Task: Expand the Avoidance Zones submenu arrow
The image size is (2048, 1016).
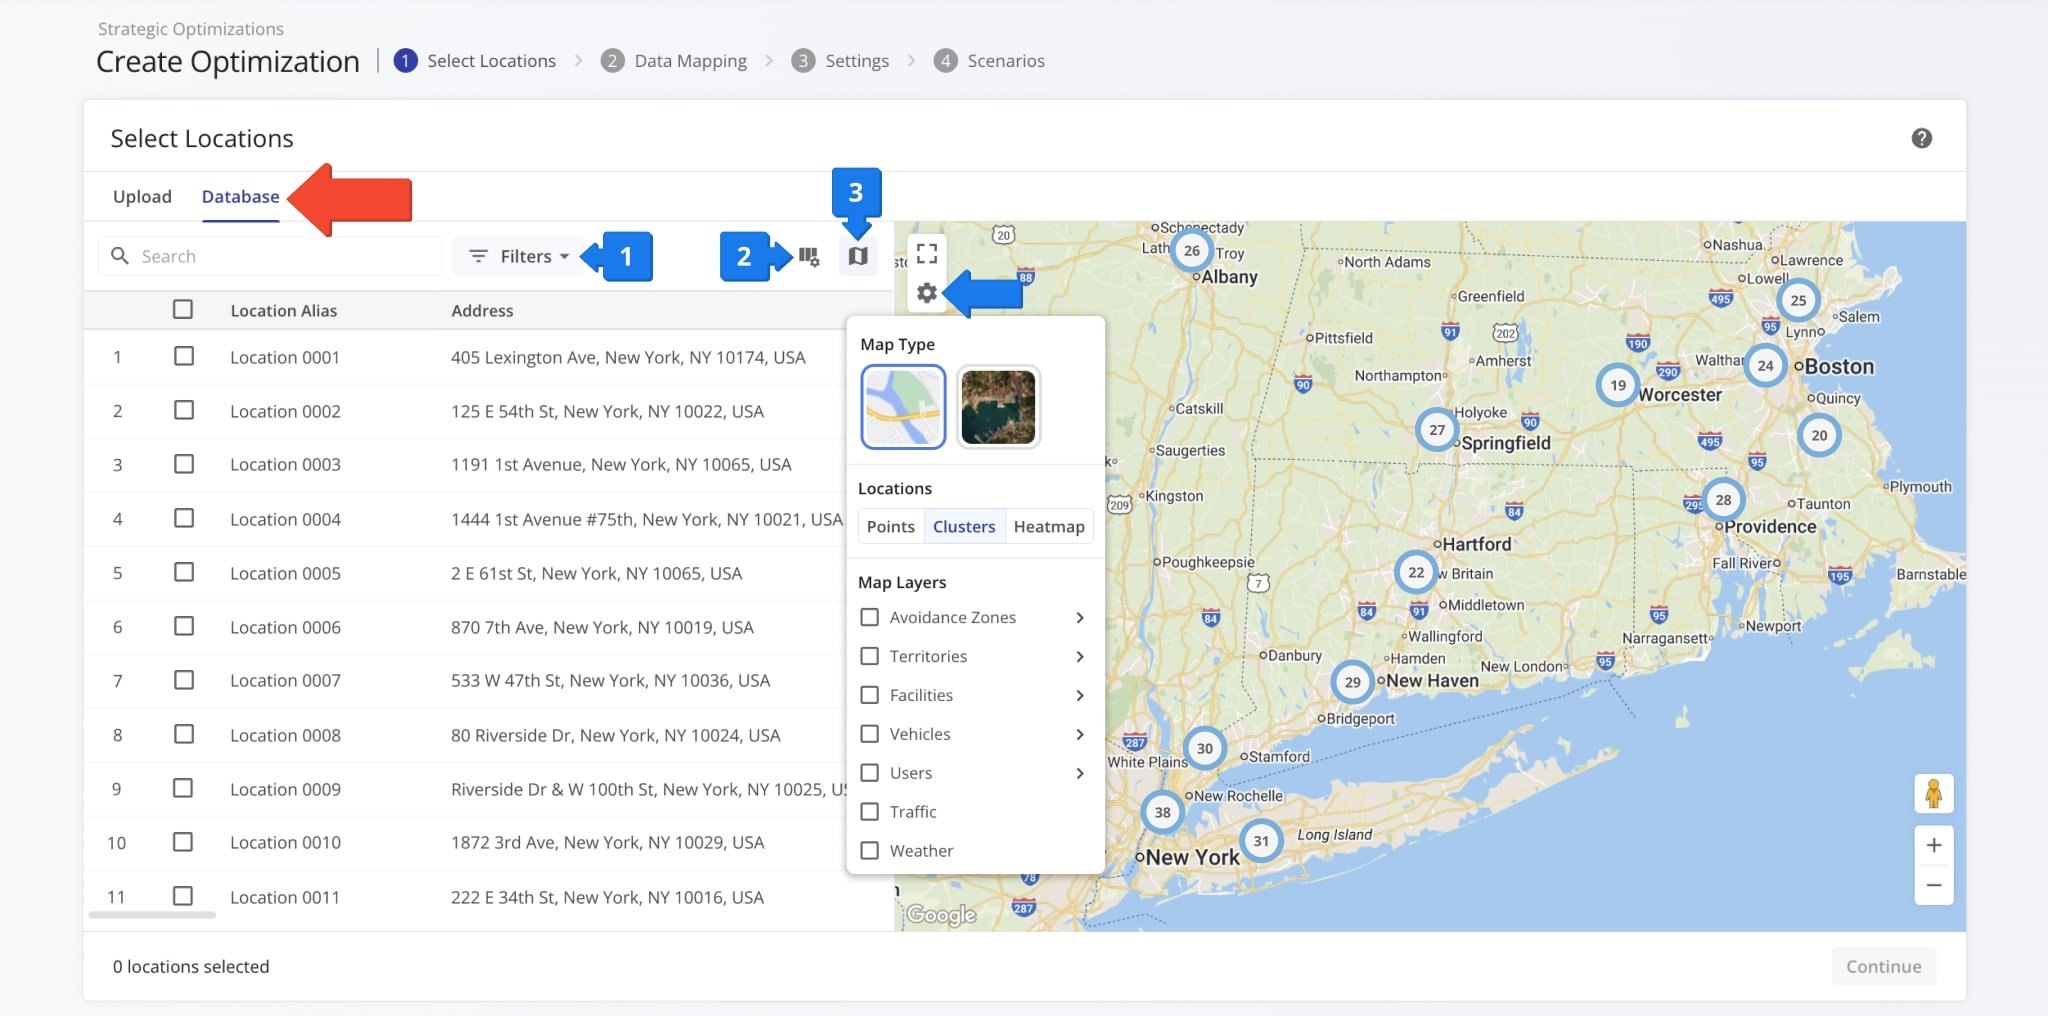Action: (x=1080, y=618)
